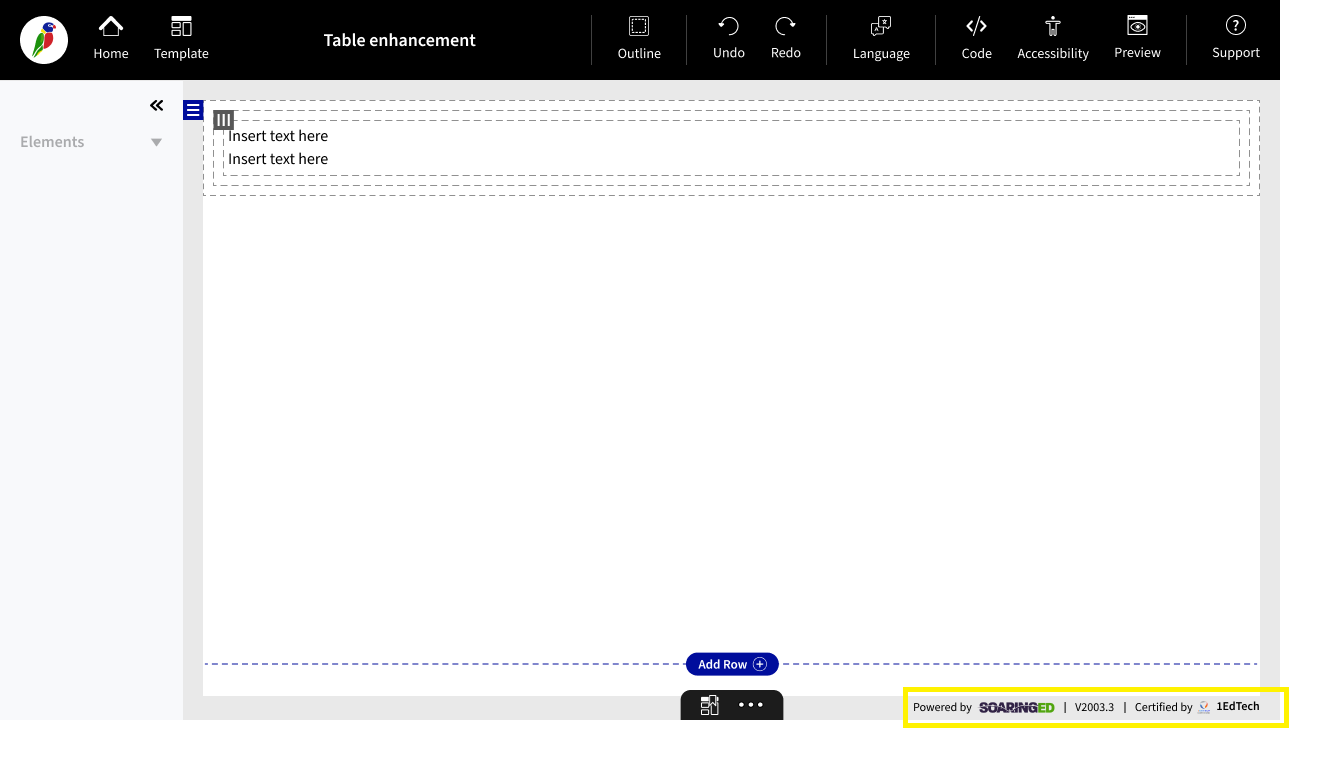Viewport: 1327px width, 767px height.
Task: Select the 'Table enhancement' title
Action: click(x=400, y=40)
